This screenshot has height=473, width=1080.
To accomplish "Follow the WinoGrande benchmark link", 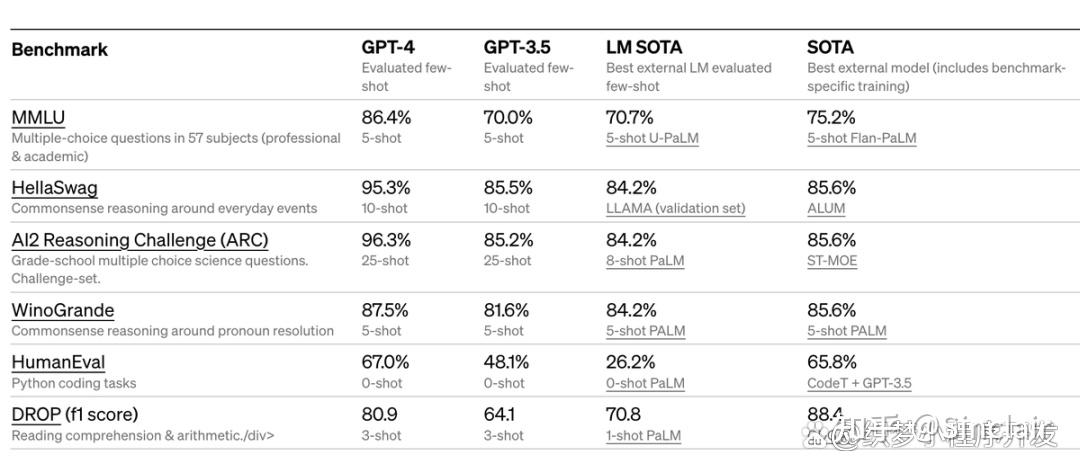I will click(x=62, y=310).
